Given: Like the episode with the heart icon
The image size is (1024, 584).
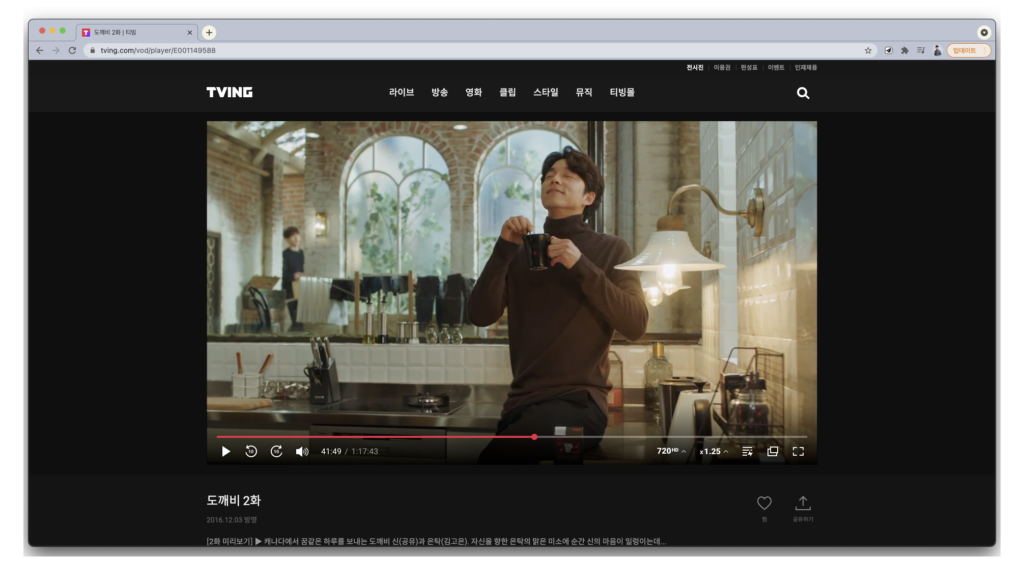Looking at the screenshot, I should point(764,503).
